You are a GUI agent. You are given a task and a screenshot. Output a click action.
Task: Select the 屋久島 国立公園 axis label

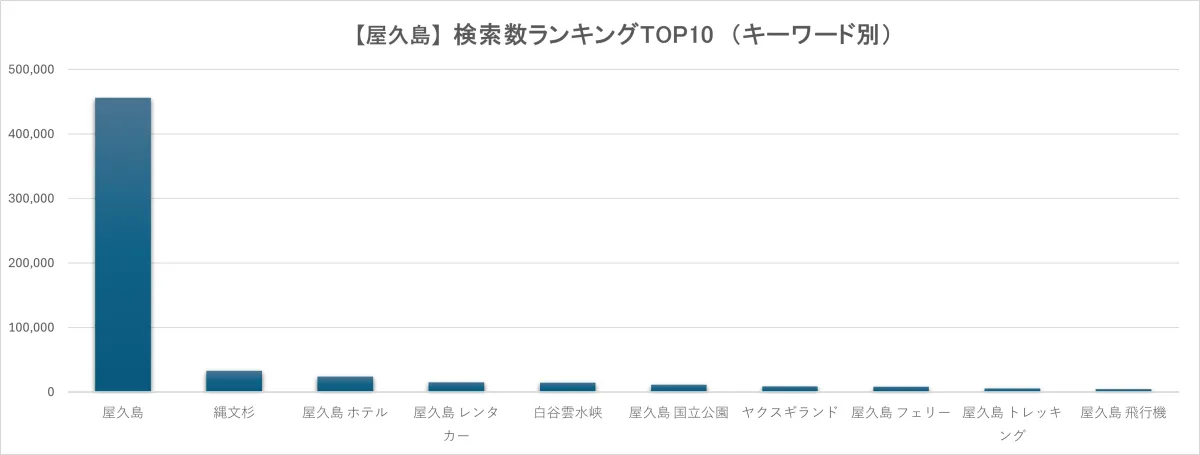point(678,413)
